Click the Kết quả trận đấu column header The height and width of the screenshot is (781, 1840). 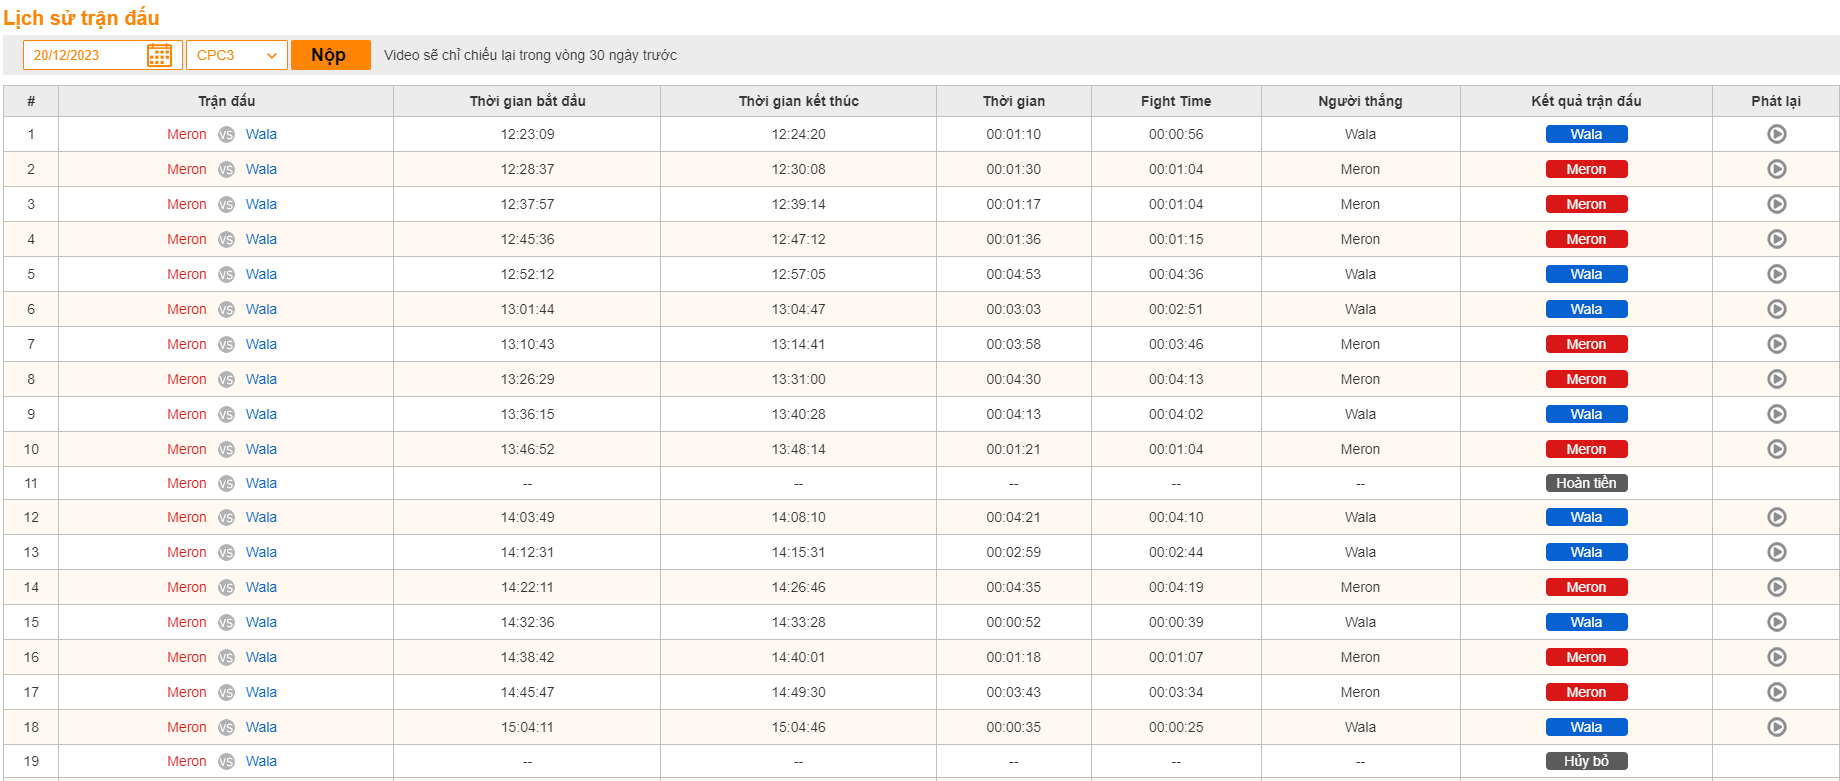coord(1586,101)
